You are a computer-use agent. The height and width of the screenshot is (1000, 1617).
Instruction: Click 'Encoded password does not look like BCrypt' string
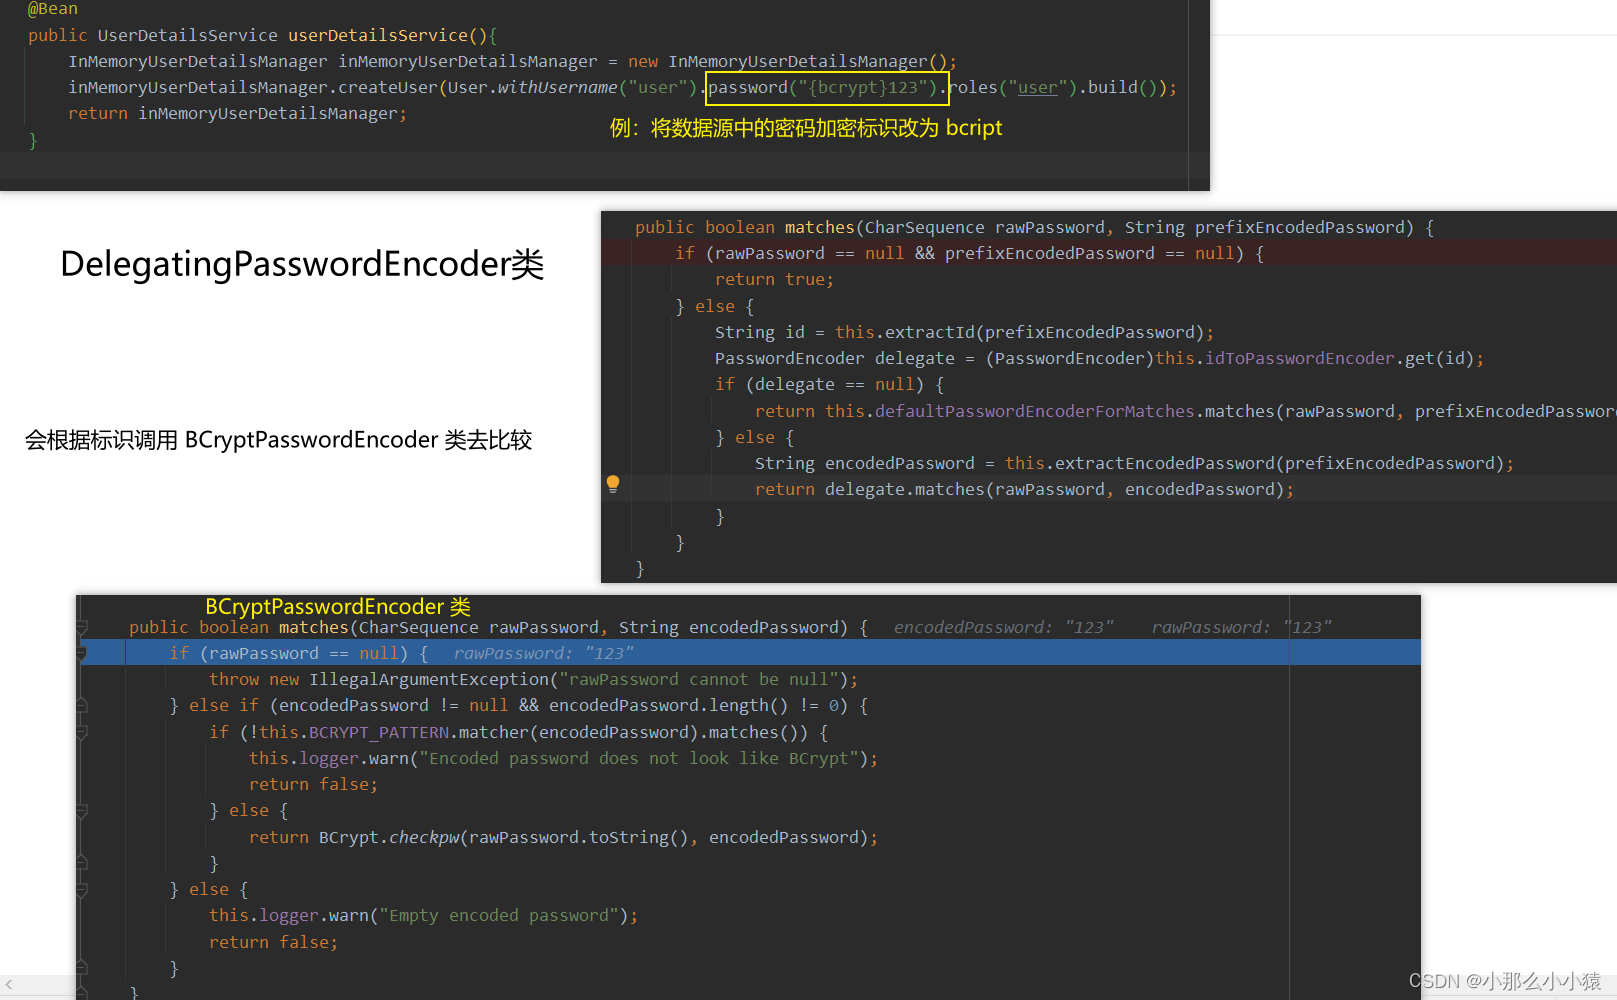click(x=638, y=758)
